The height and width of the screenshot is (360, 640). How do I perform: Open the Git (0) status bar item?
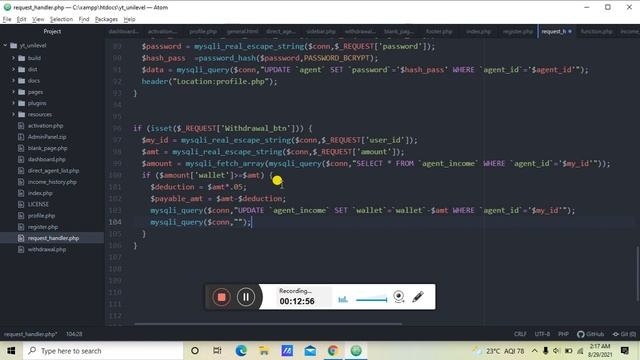tap(624, 334)
